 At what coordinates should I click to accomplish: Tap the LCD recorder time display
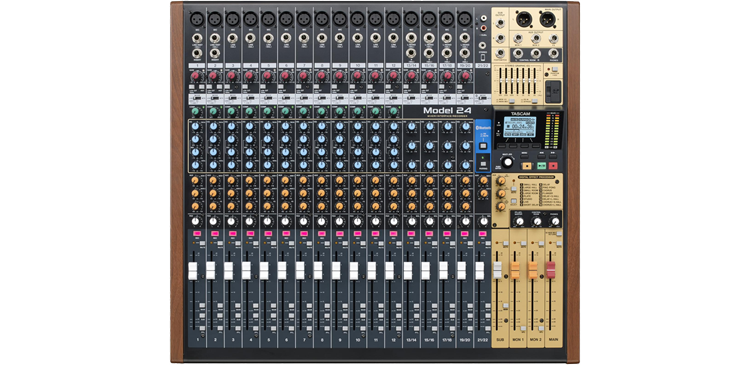[x=519, y=127]
